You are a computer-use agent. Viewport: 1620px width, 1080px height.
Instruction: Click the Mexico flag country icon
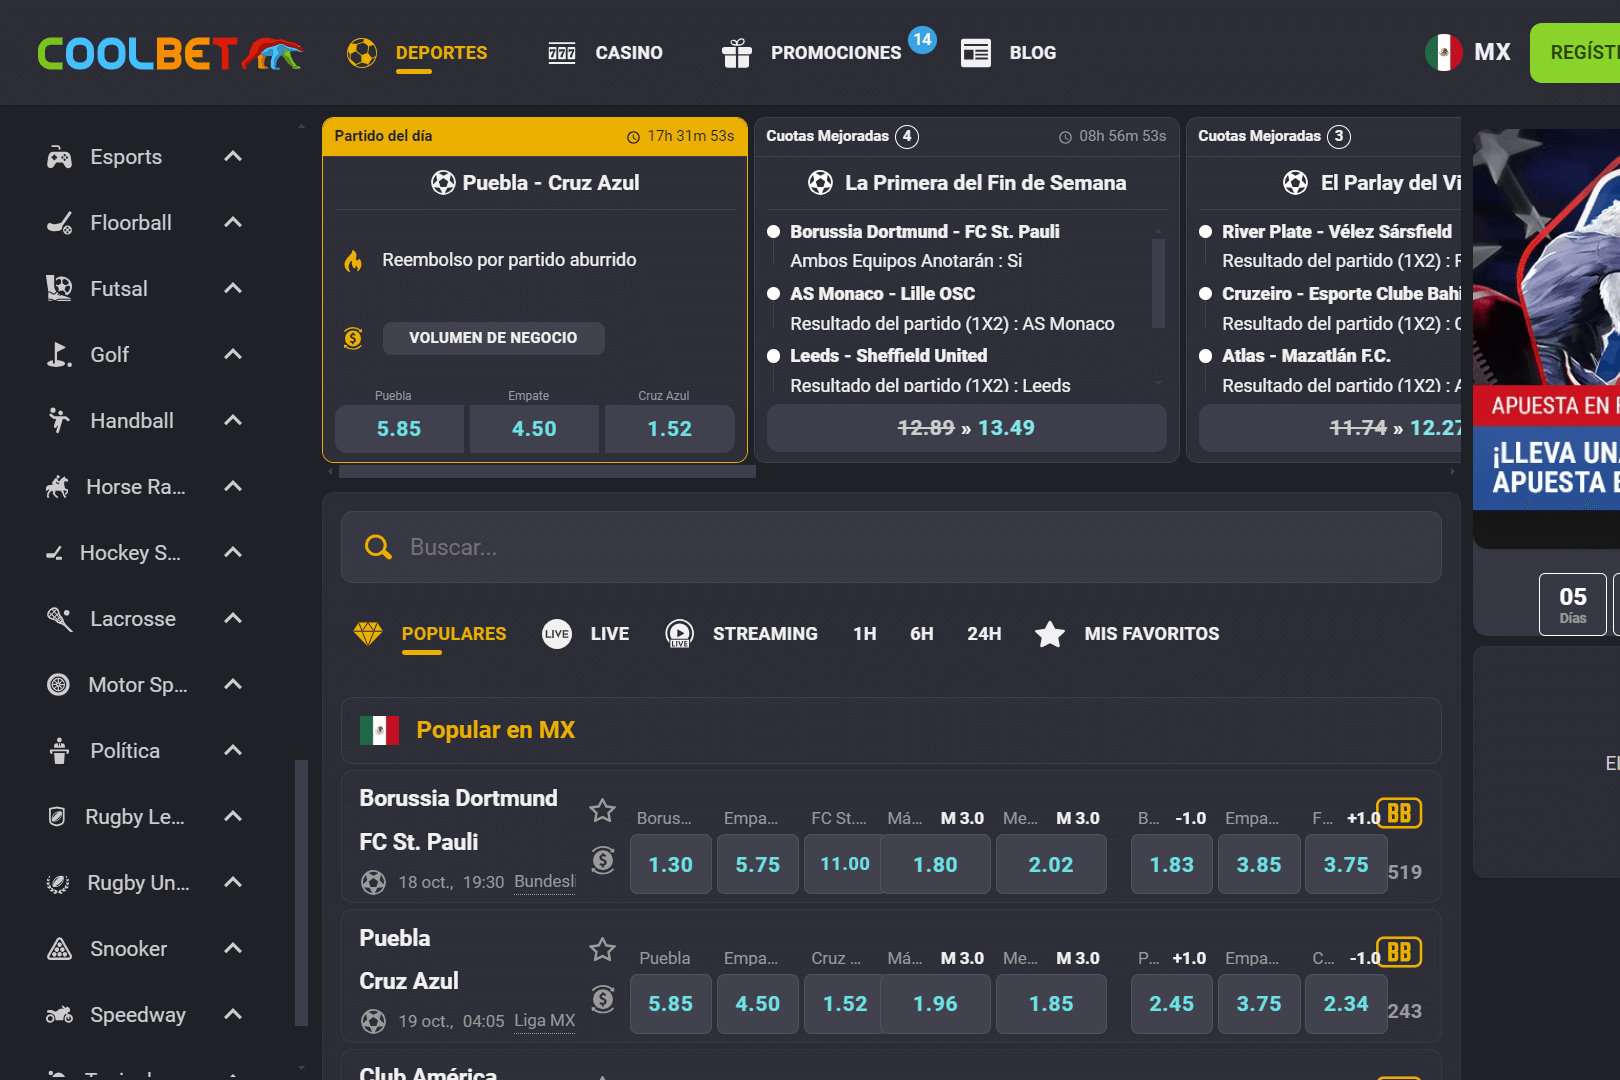pos(1443,52)
